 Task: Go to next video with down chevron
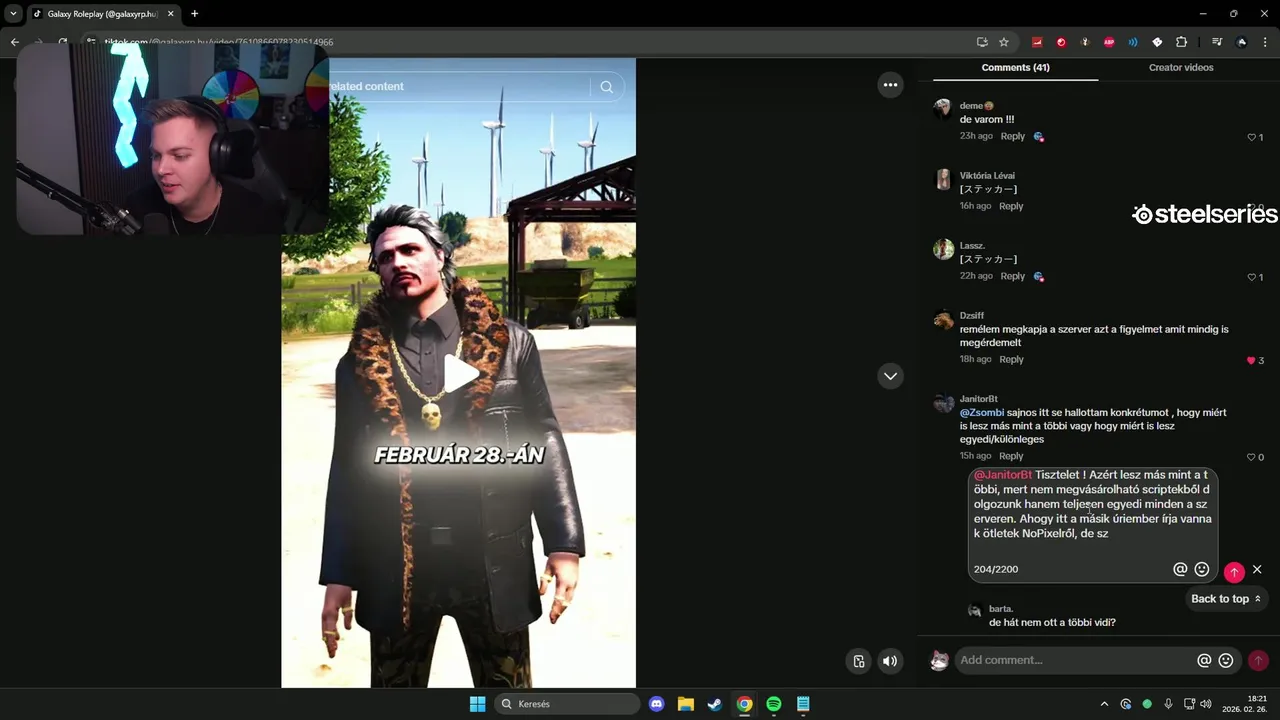(890, 376)
